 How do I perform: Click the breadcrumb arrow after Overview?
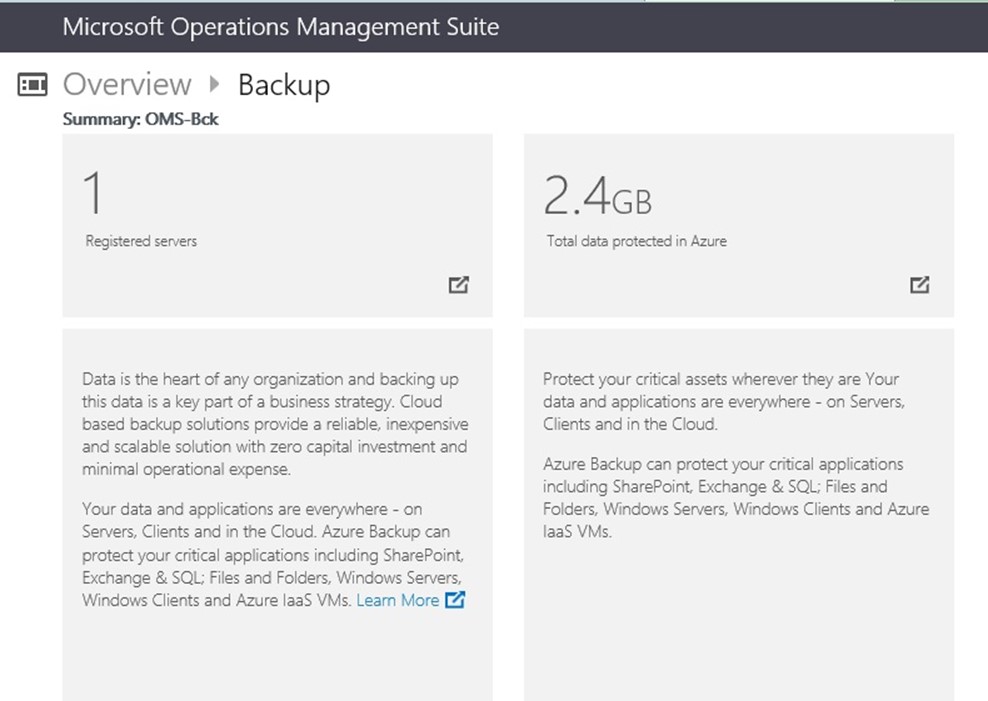coord(214,84)
